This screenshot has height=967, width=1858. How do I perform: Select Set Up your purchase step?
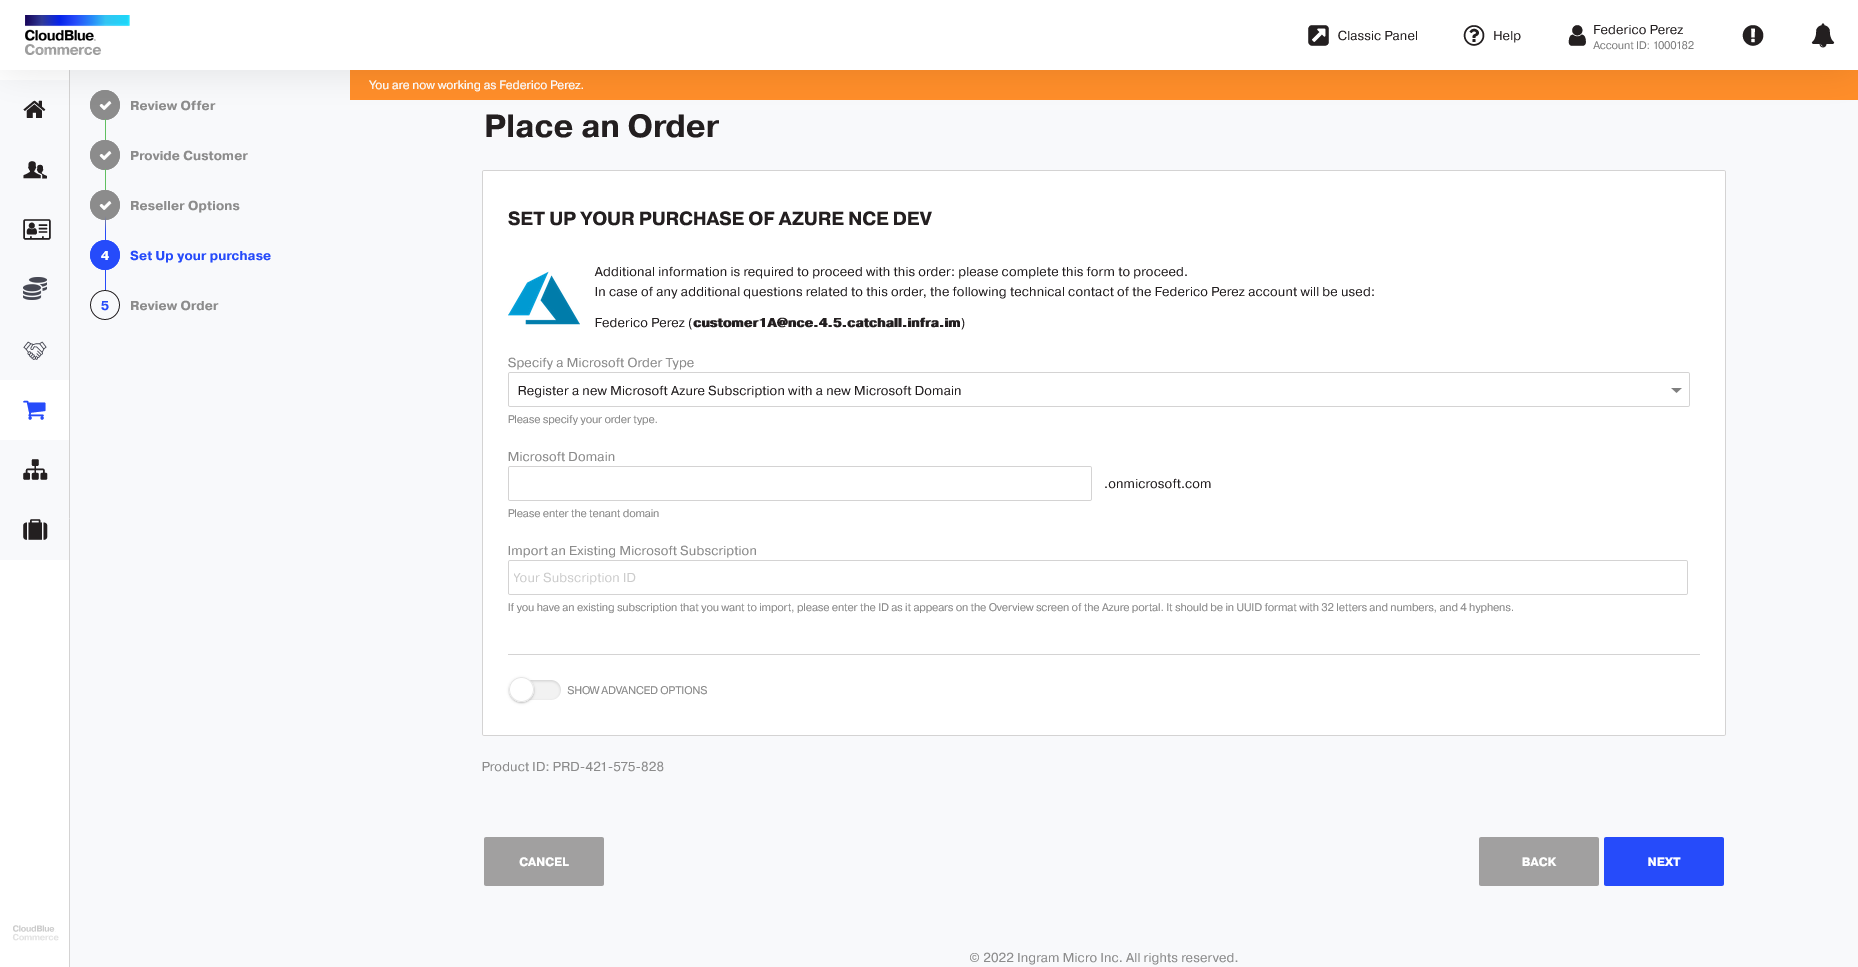(x=200, y=255)
